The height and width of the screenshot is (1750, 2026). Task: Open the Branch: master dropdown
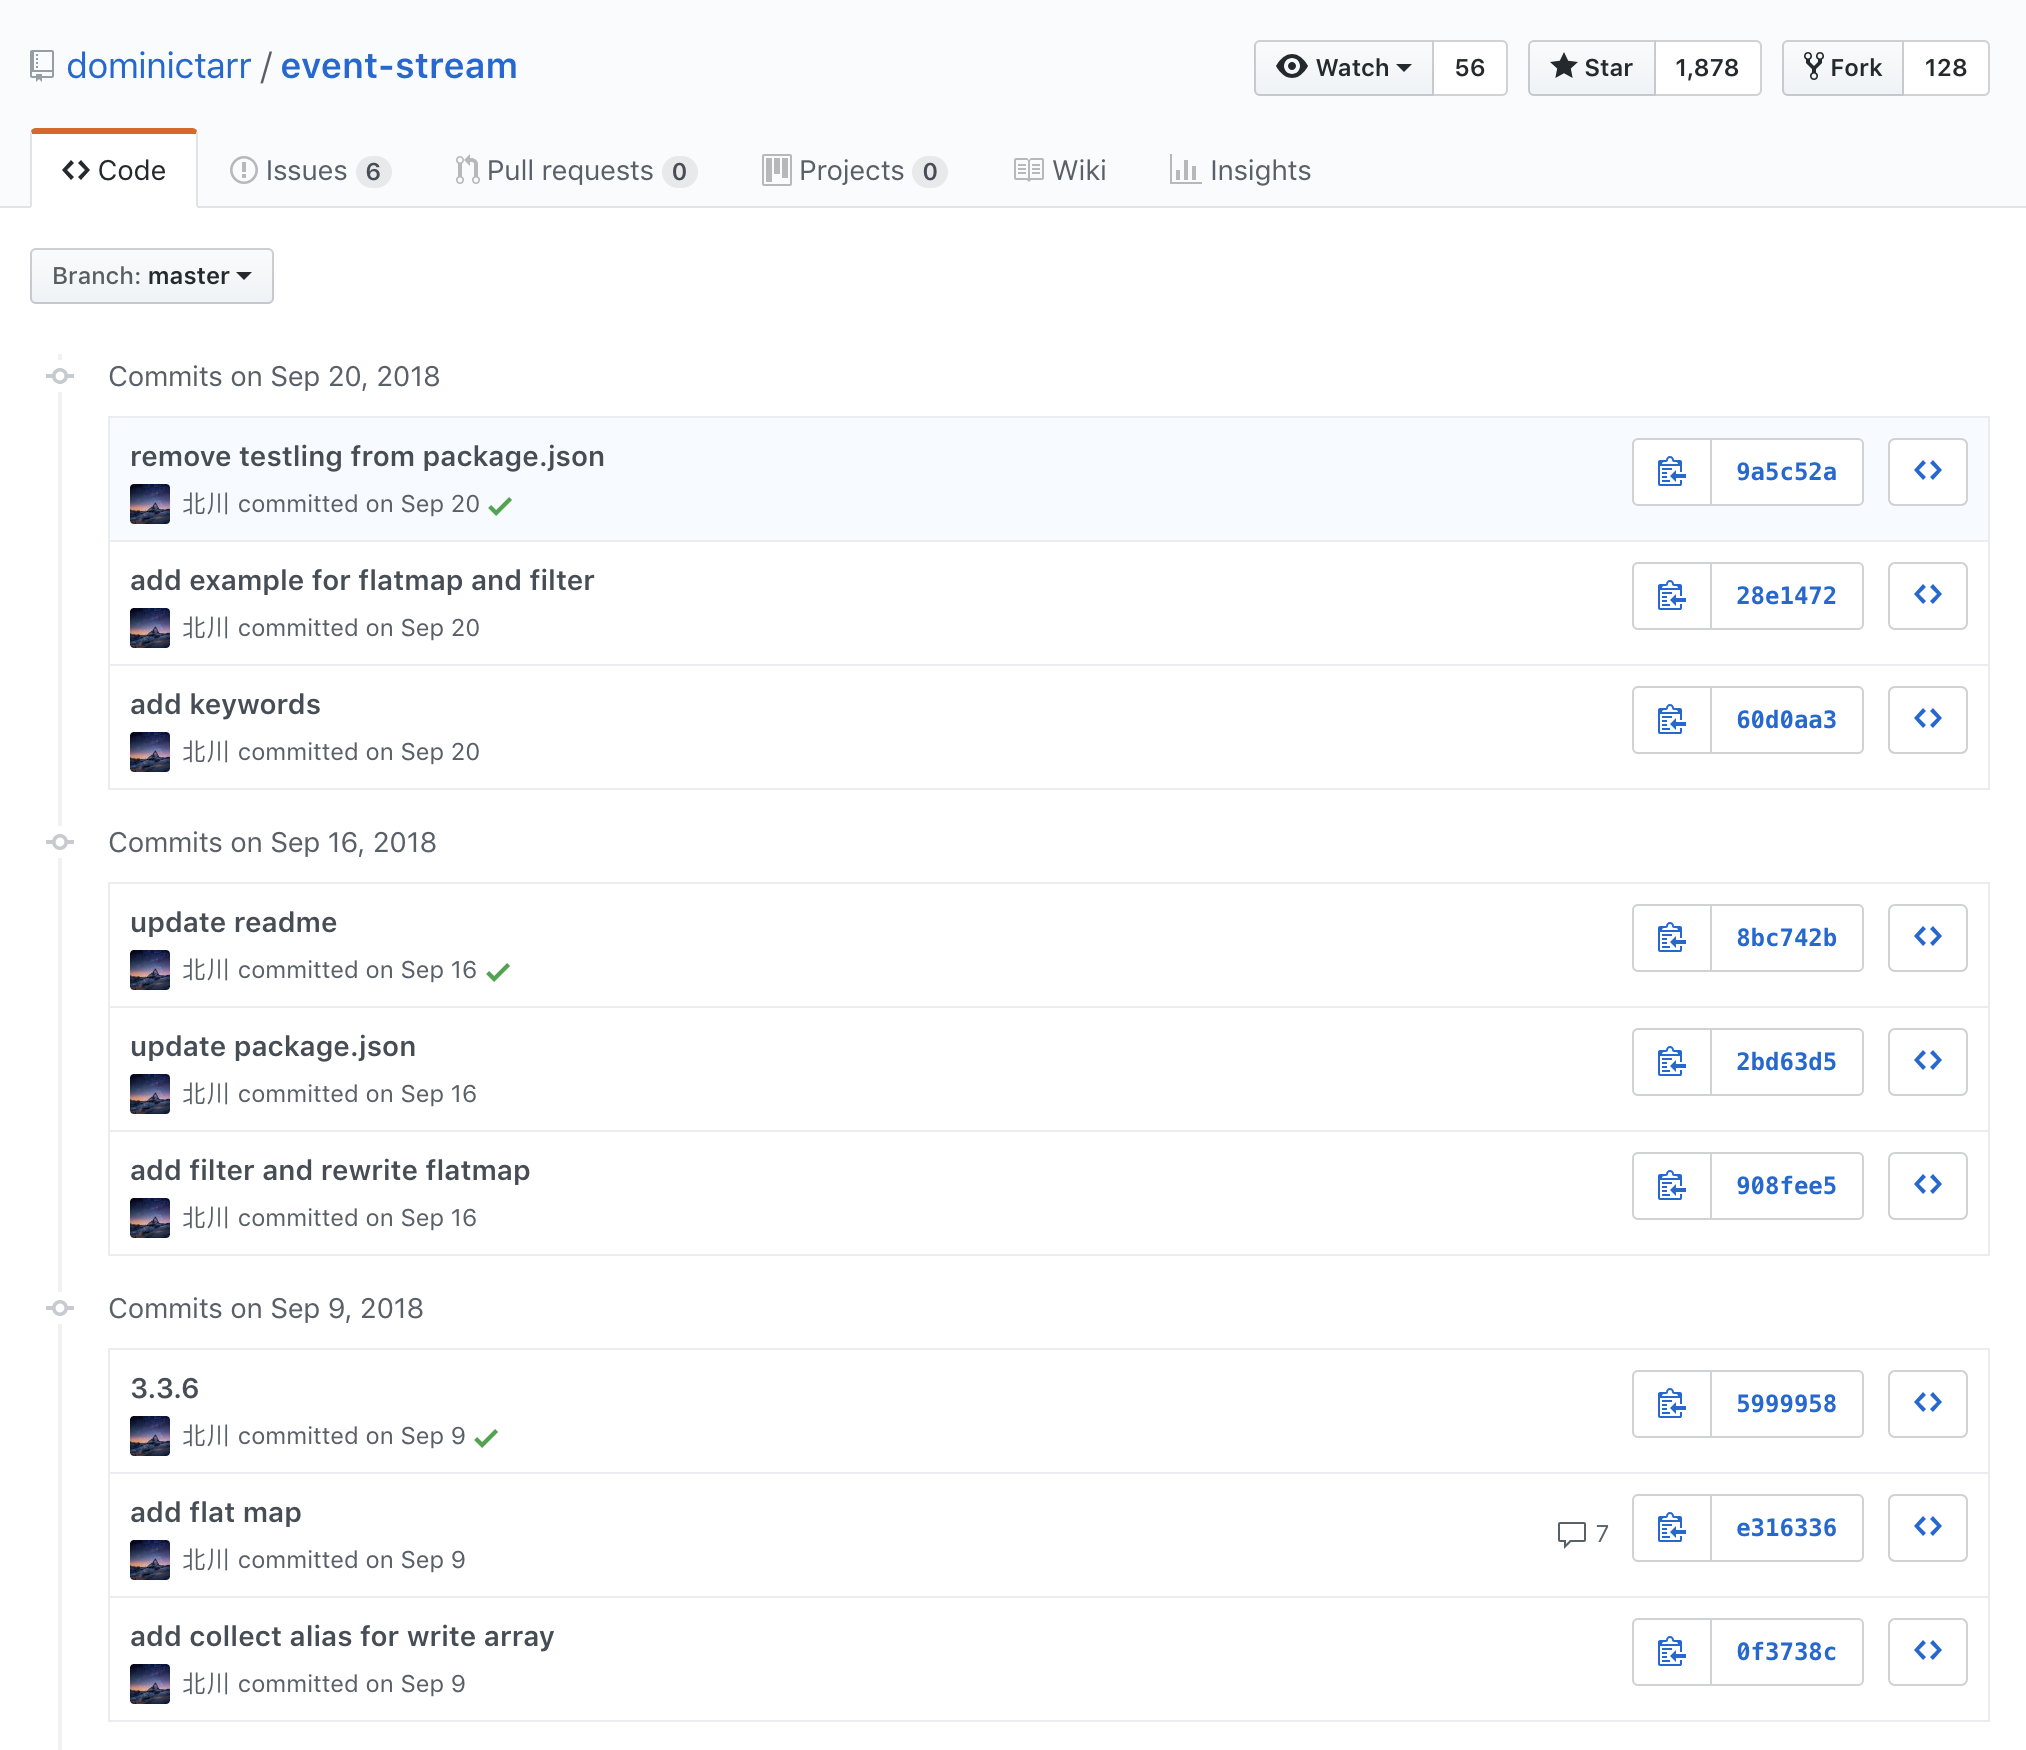pyautogui.click(x=151, y=276)
